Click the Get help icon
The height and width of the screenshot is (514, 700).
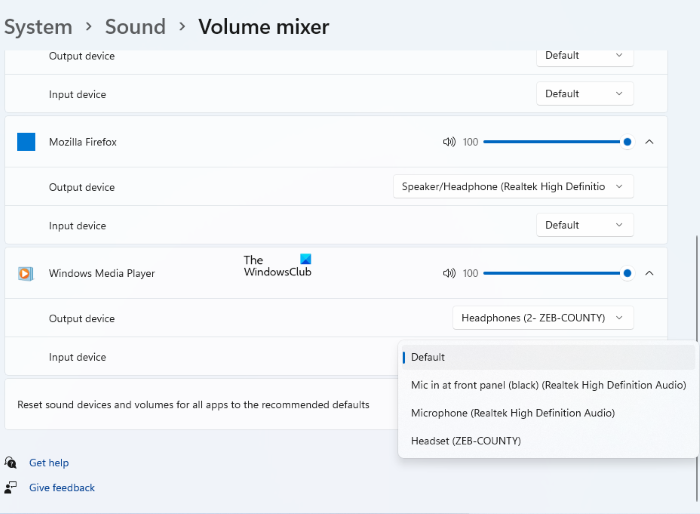(10, 463)
